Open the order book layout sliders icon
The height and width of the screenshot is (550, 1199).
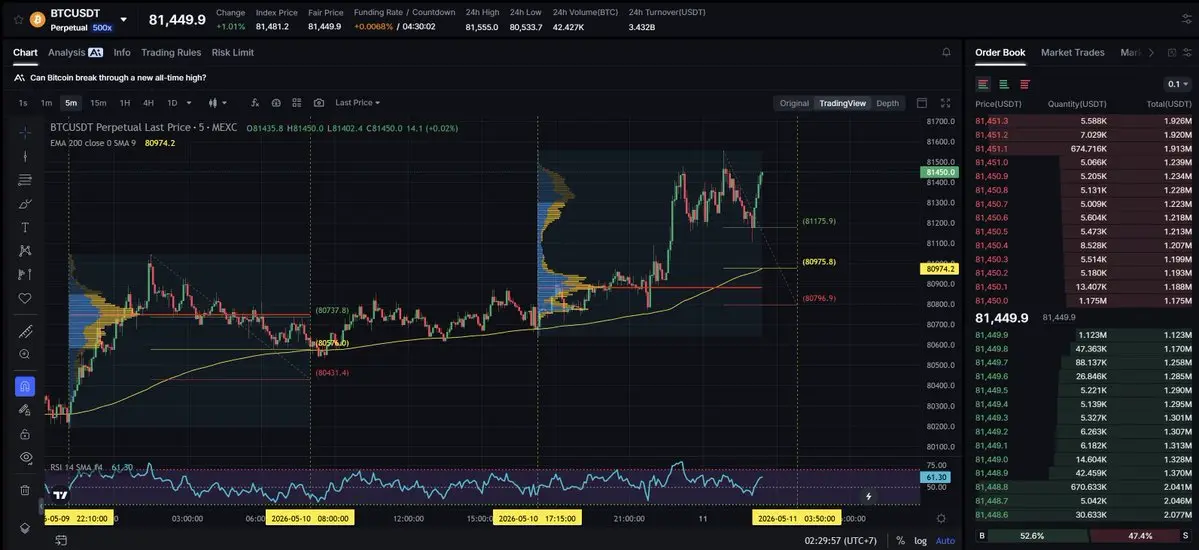pyautogui.click(x=1188, y=53)
